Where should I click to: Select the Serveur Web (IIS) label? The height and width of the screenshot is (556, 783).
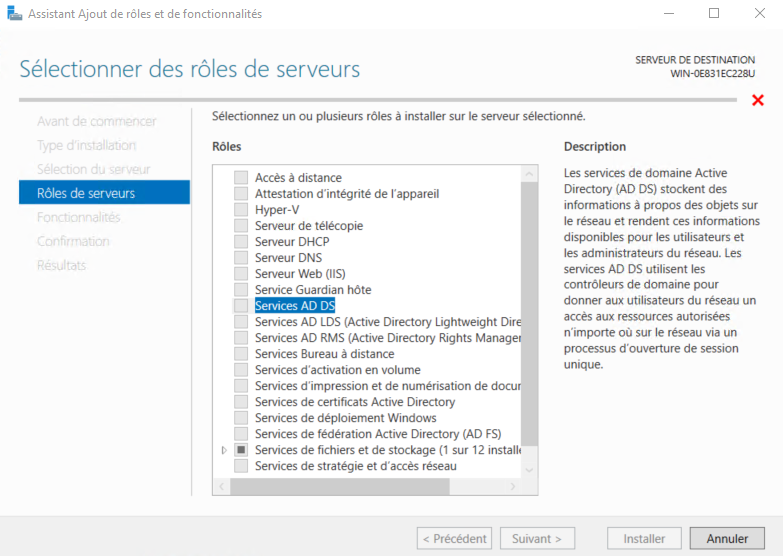300,273
